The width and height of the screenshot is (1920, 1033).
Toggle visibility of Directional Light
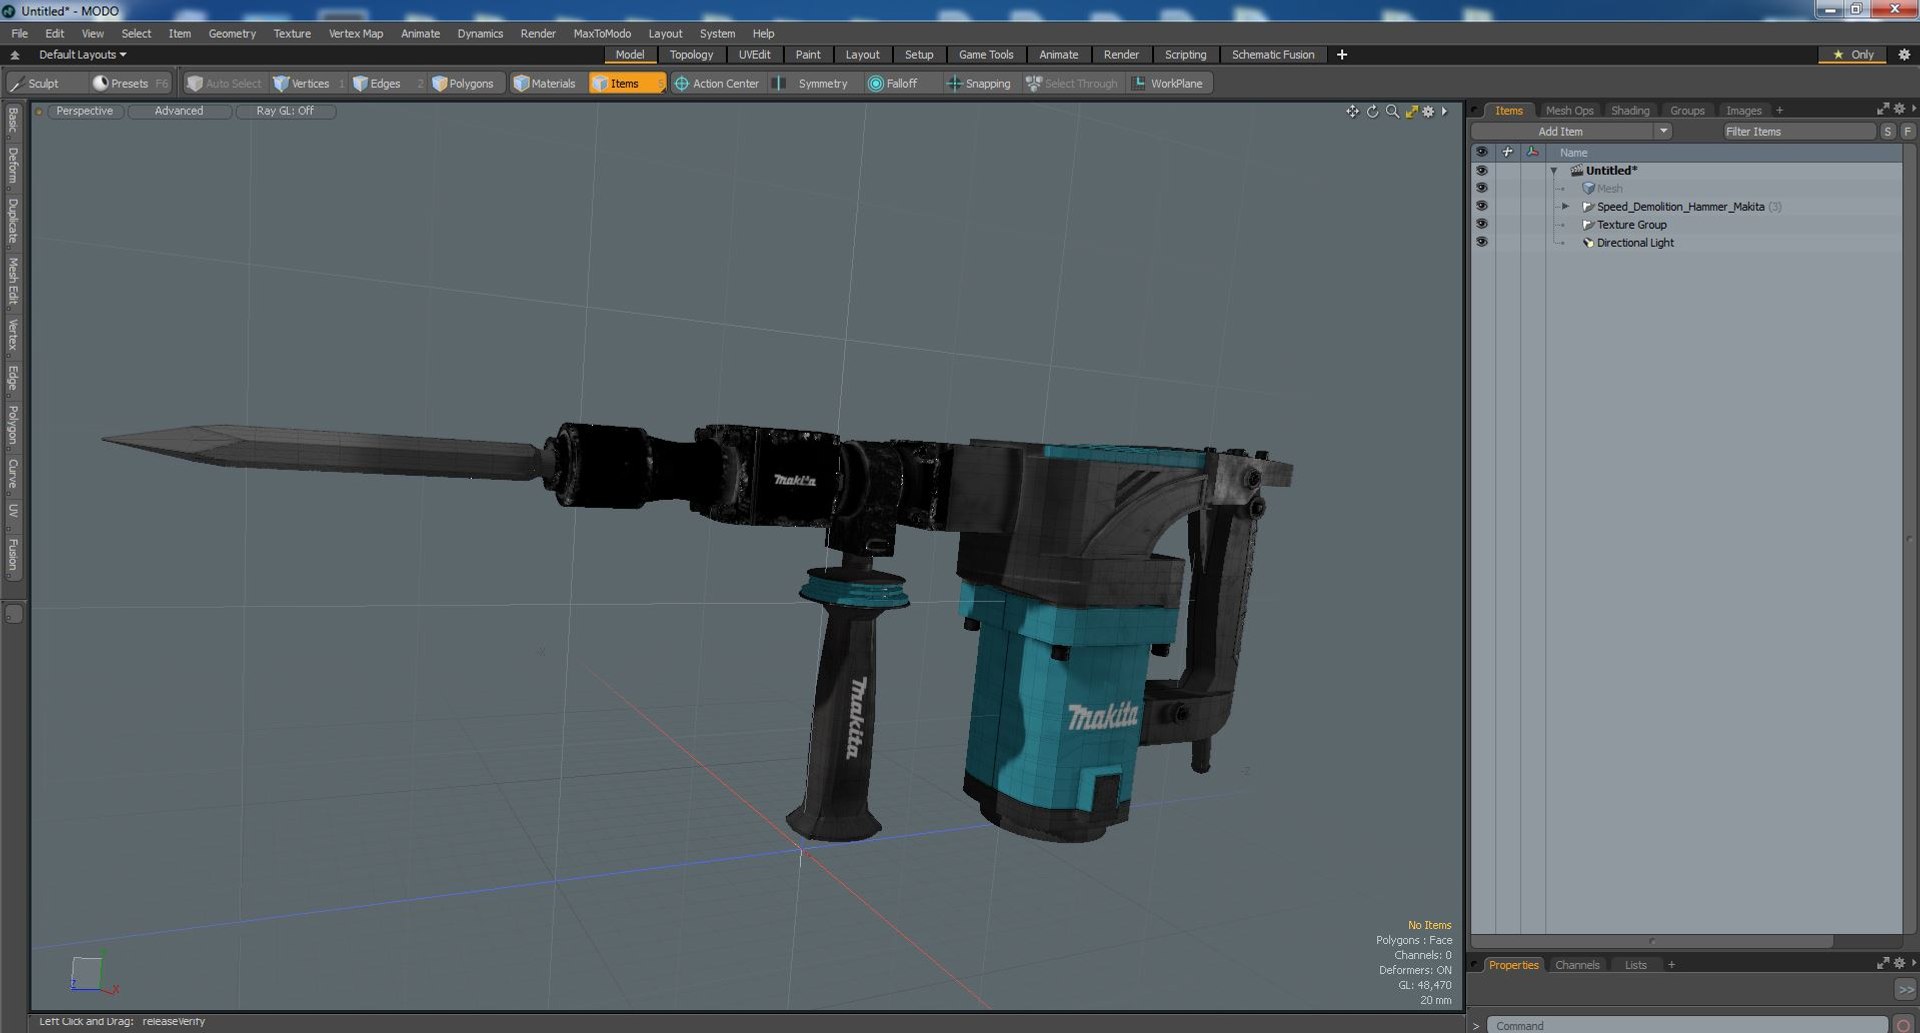point(1481,242)
